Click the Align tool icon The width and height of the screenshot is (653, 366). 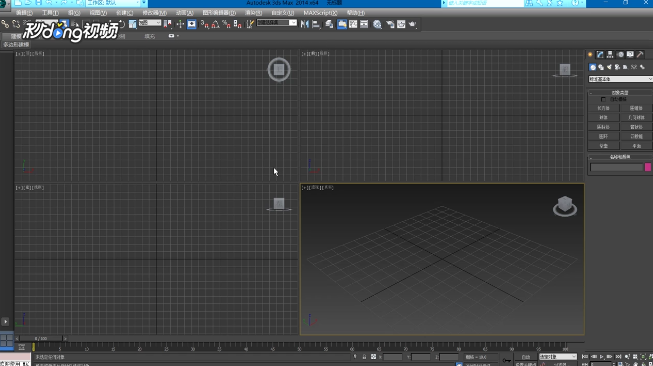(316, 24)
